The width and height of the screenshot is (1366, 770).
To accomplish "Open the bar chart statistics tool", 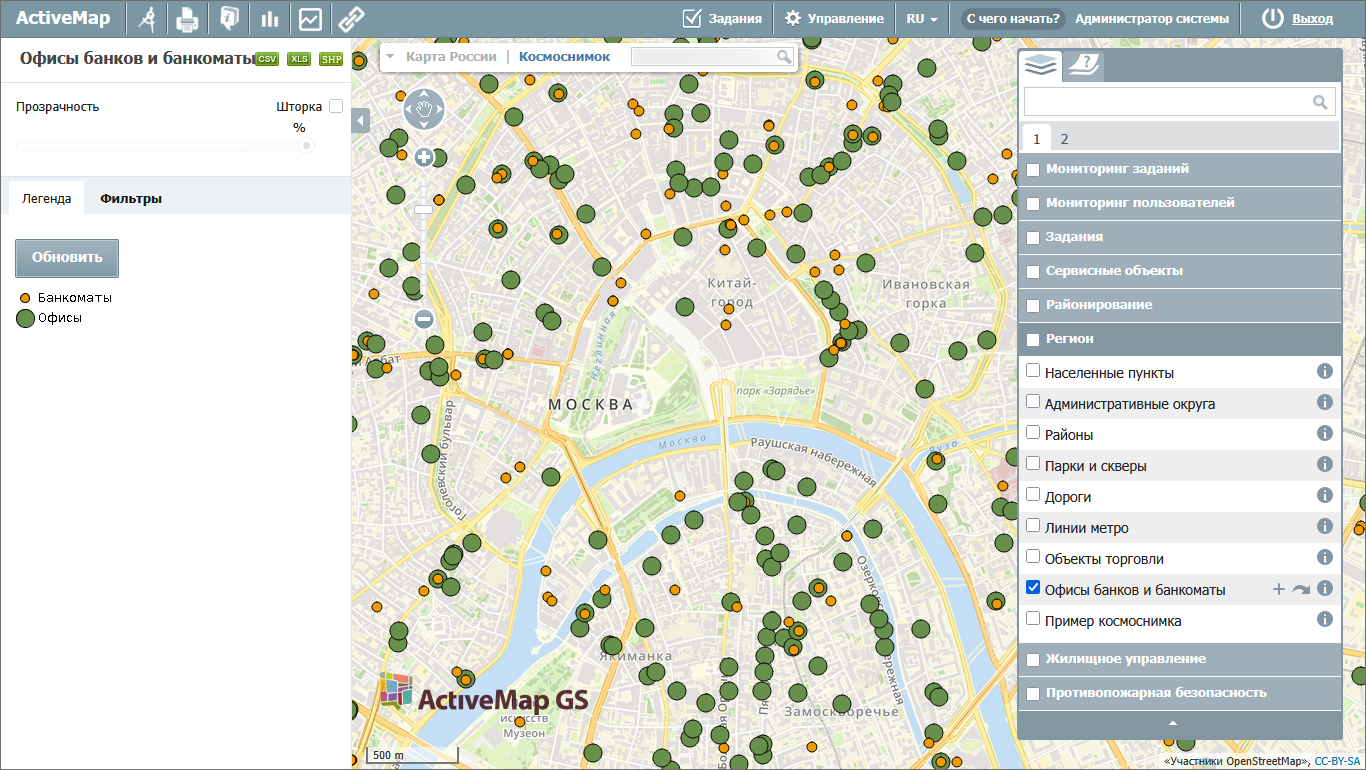I will [269, 18].
